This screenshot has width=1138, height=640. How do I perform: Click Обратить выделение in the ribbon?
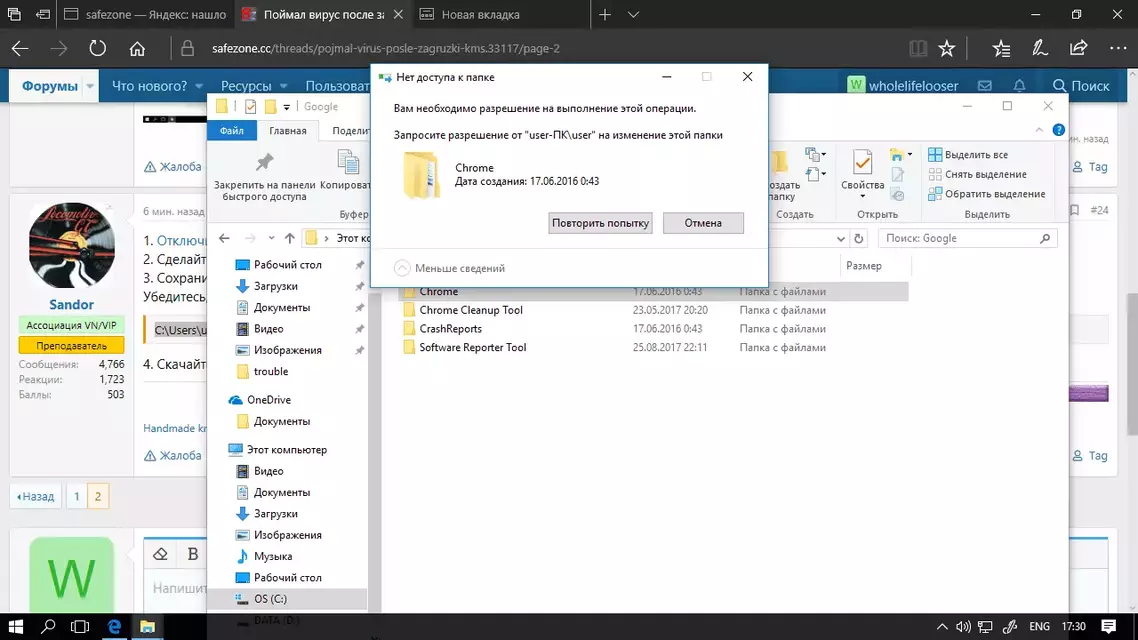tap(987, 194)
